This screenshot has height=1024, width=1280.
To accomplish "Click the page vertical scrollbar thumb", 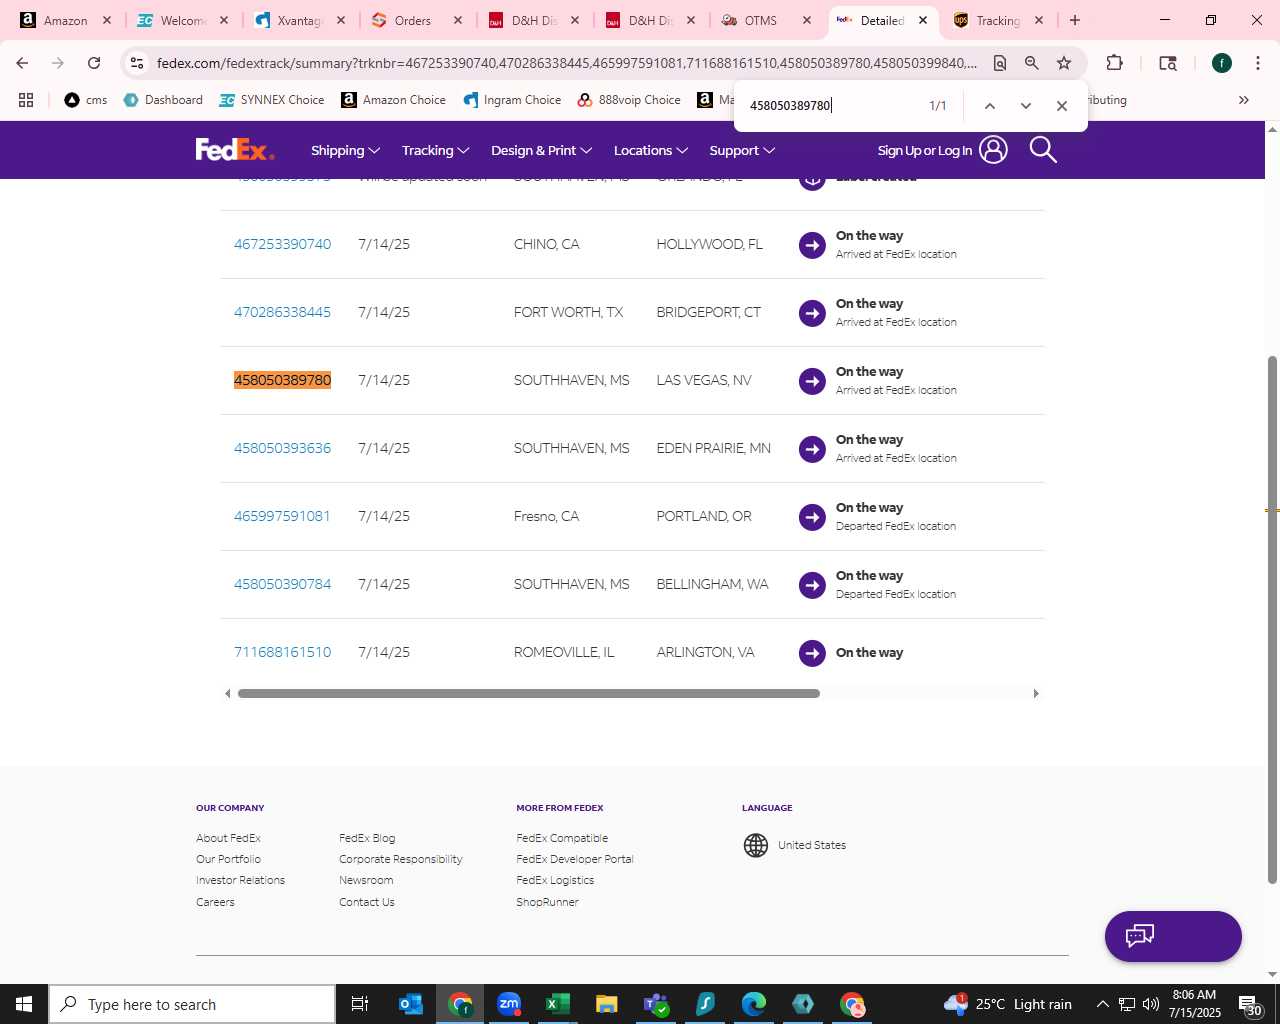I will coord(1272,620).
